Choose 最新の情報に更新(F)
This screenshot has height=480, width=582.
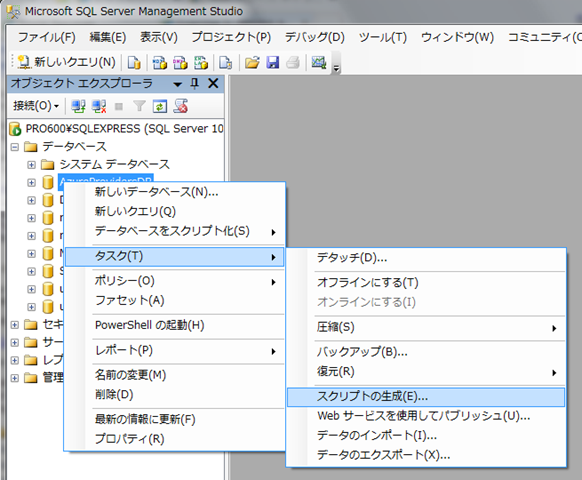coord(174,419)
